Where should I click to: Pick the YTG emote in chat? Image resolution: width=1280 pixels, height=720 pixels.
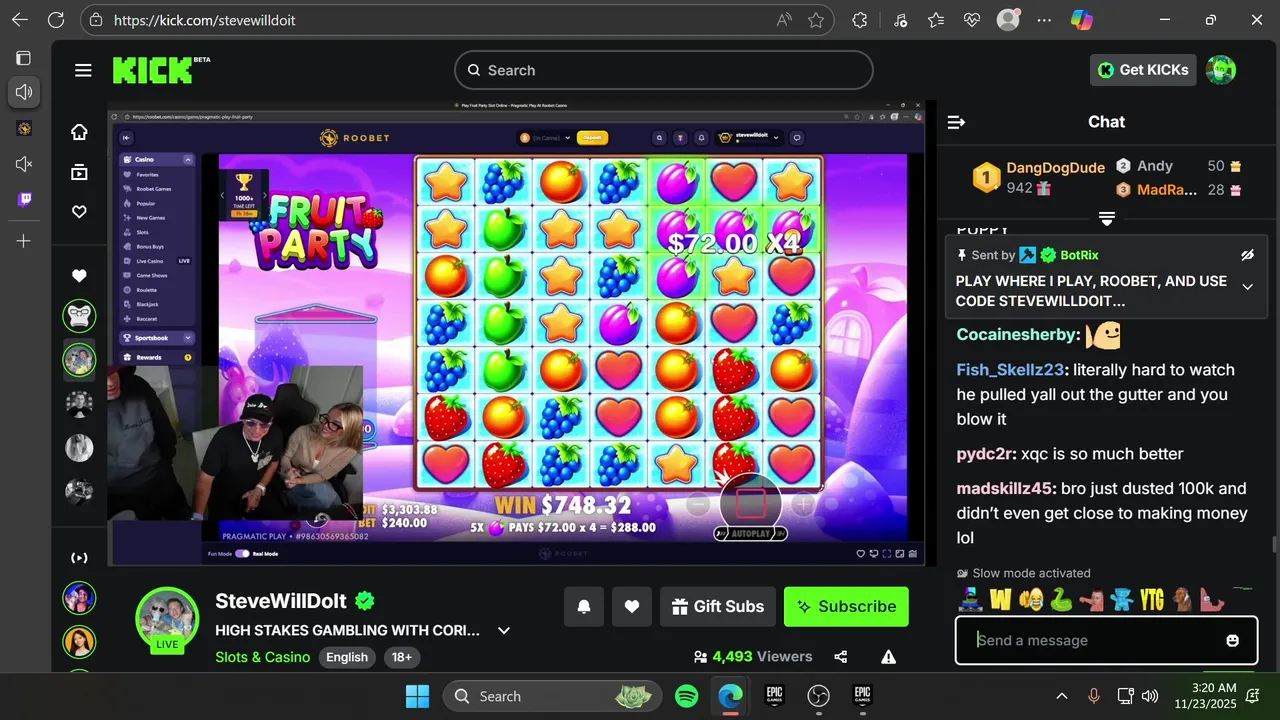[x=1152, y=600]
